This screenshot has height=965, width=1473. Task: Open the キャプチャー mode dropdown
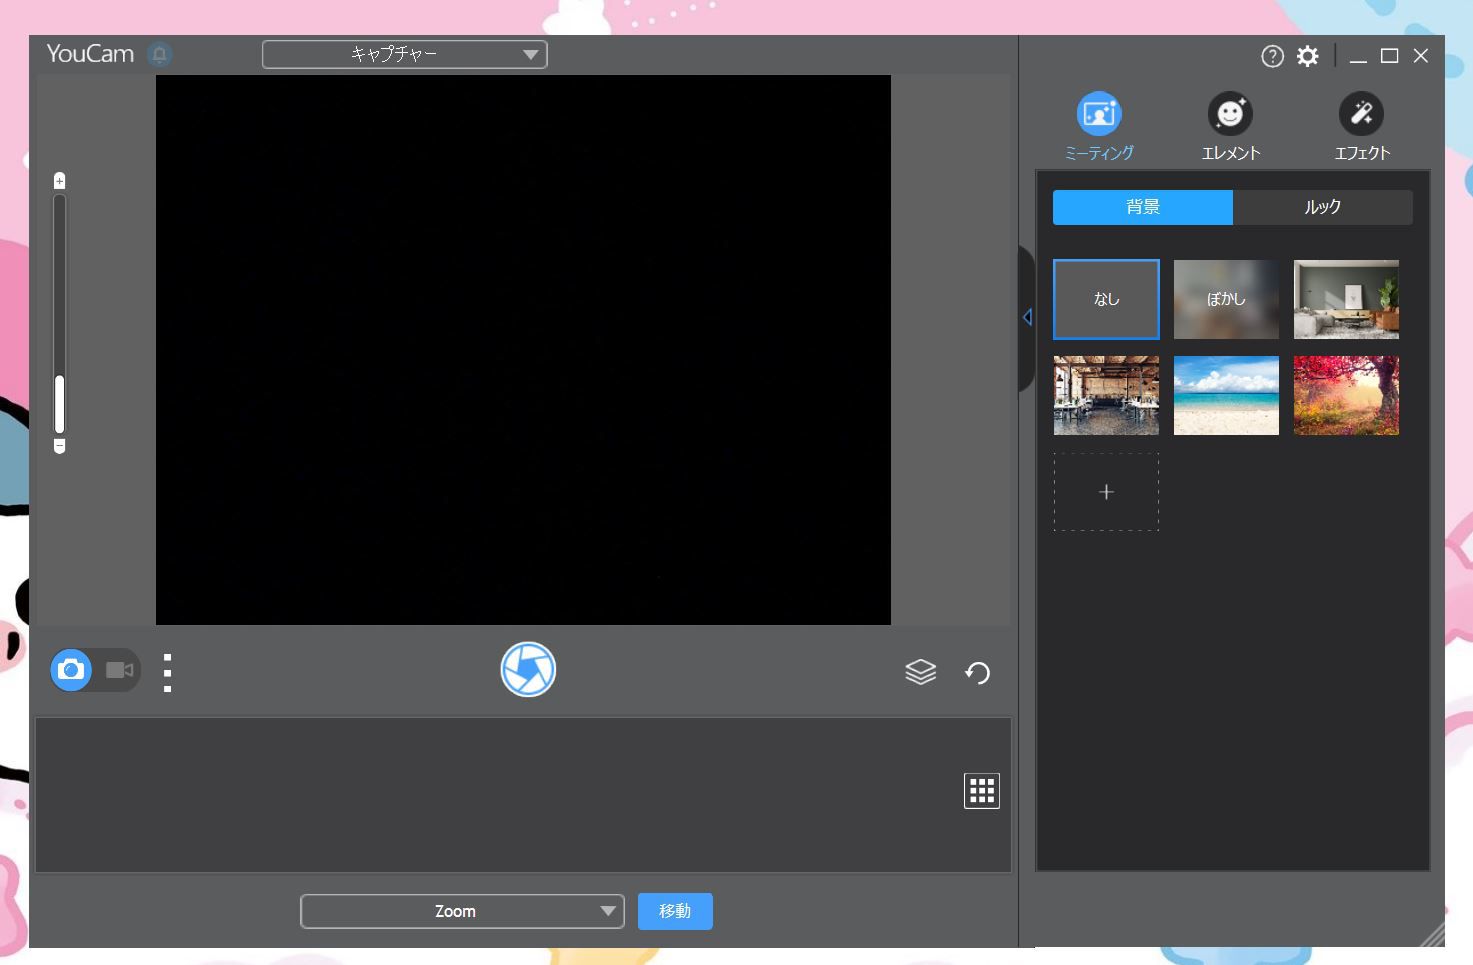pos(404,54)
